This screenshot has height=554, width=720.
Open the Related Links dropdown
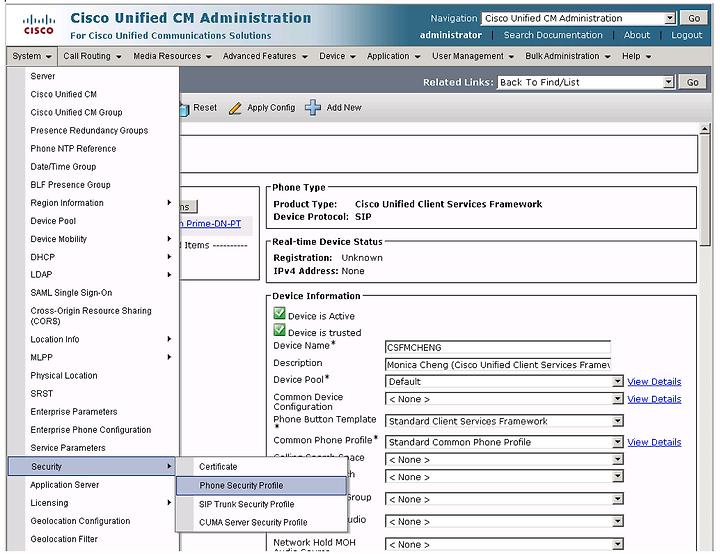669,82
